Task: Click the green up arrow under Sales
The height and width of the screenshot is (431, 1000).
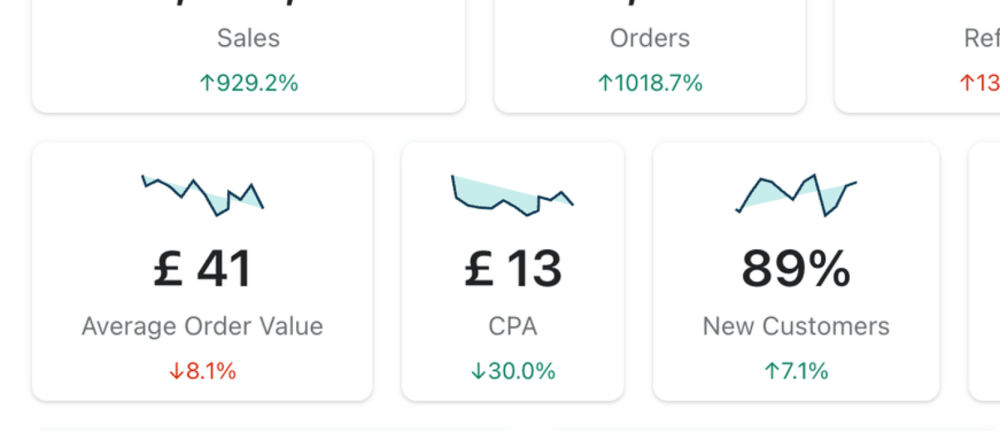Action: pos(207,83)
